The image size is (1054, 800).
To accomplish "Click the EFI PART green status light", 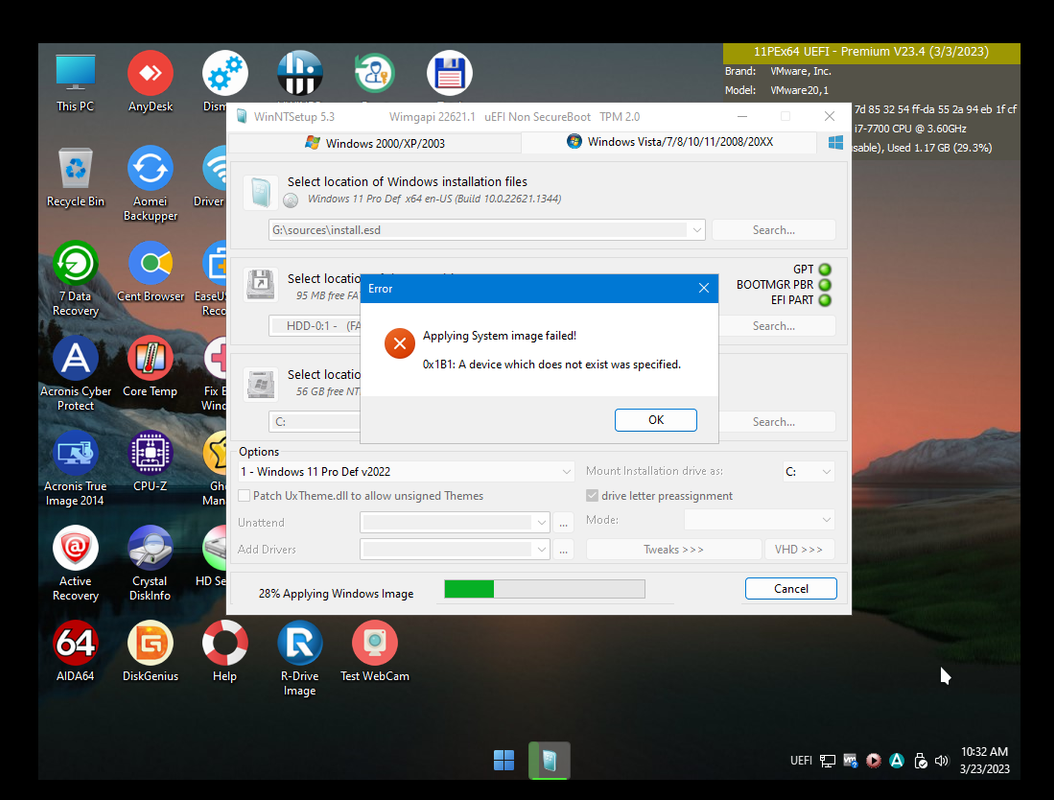I will [x=825, y=301].
